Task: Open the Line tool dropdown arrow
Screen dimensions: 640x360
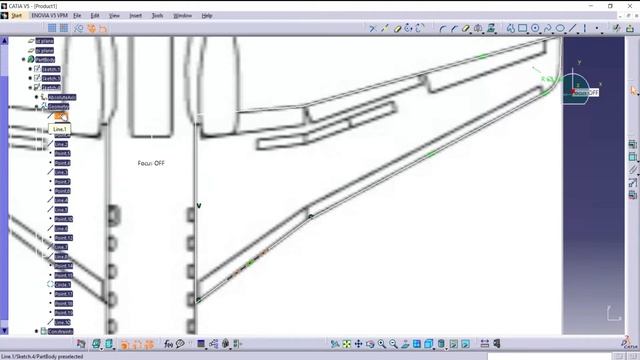Action: point(578,32)
